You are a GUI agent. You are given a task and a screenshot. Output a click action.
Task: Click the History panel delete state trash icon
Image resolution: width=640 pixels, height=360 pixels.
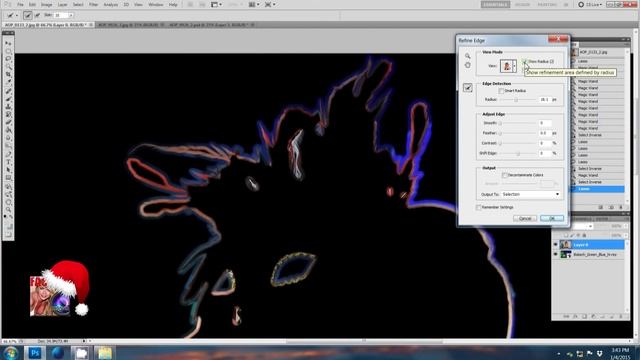(621, 207)
